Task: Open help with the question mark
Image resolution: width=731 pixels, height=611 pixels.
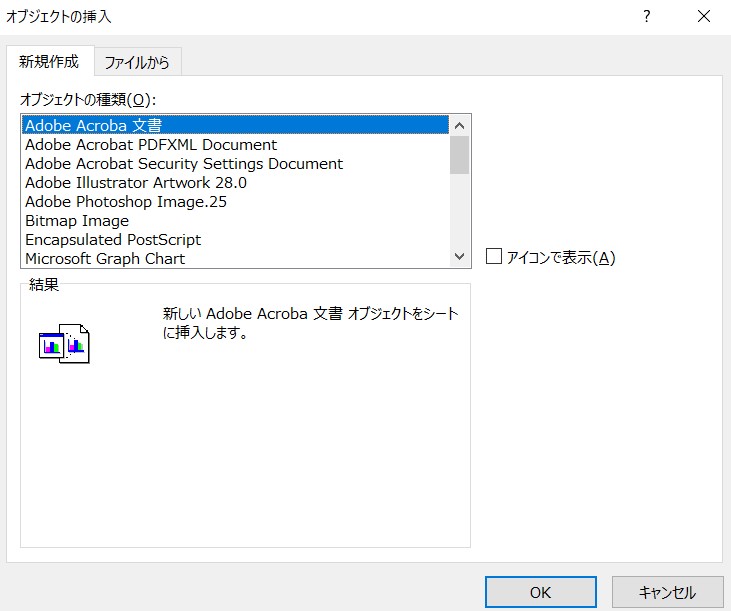Action: [x=647, y=17]
